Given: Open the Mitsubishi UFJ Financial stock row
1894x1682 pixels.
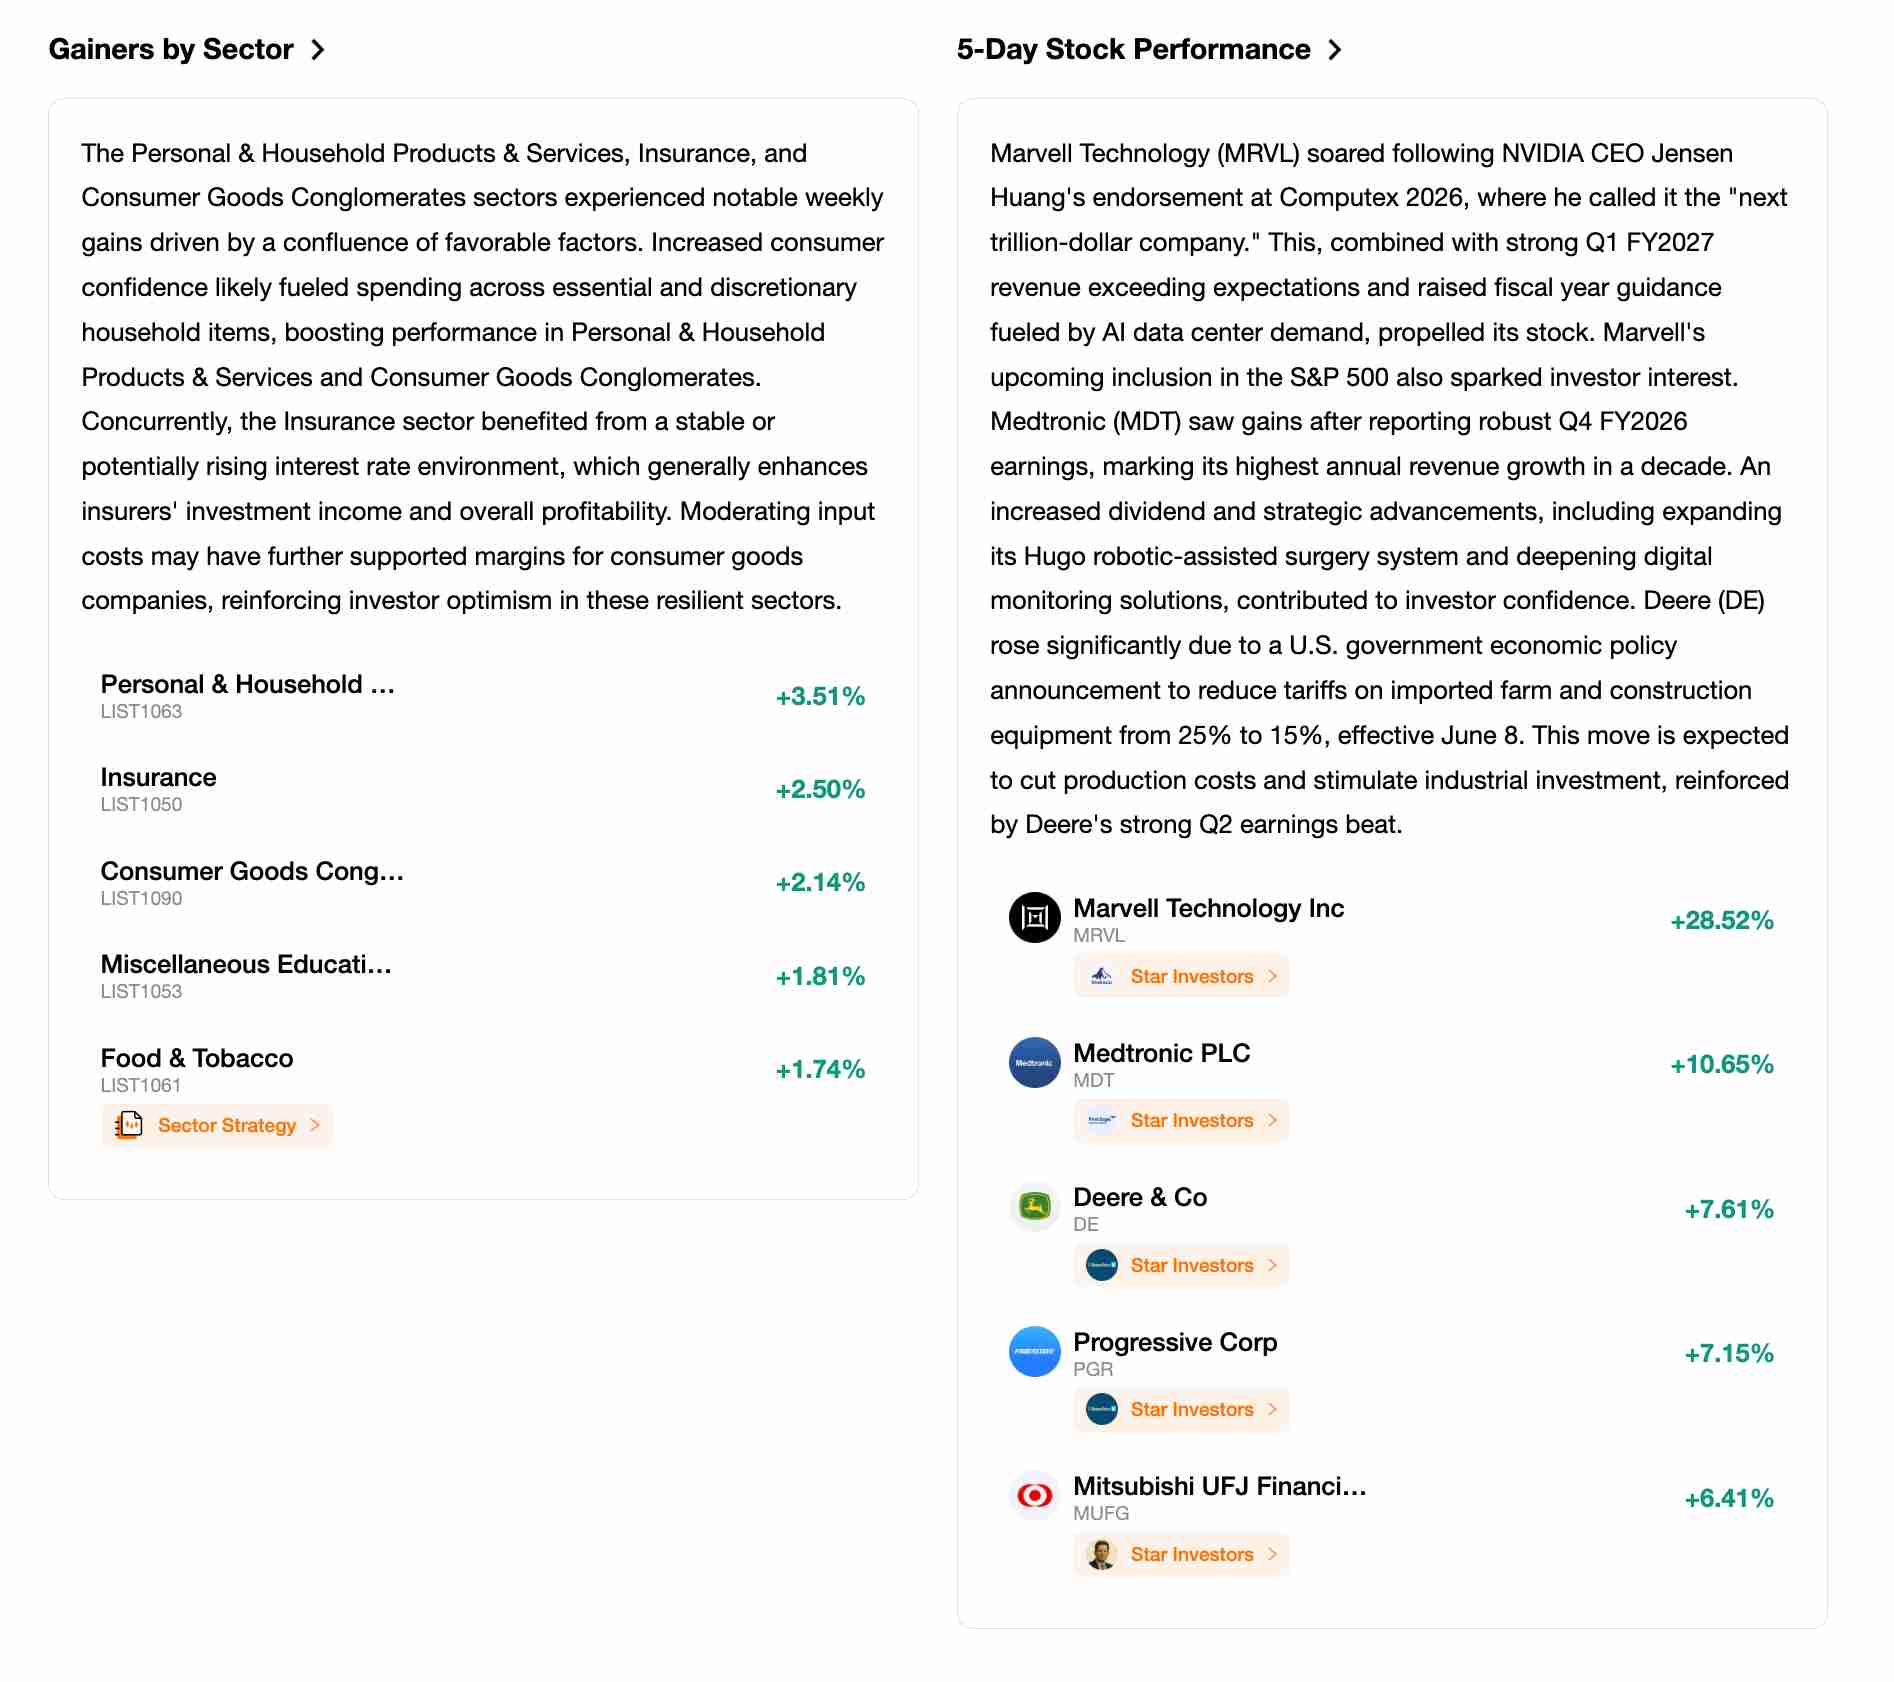Looking at the screenshot, I should point(1392,1498).
